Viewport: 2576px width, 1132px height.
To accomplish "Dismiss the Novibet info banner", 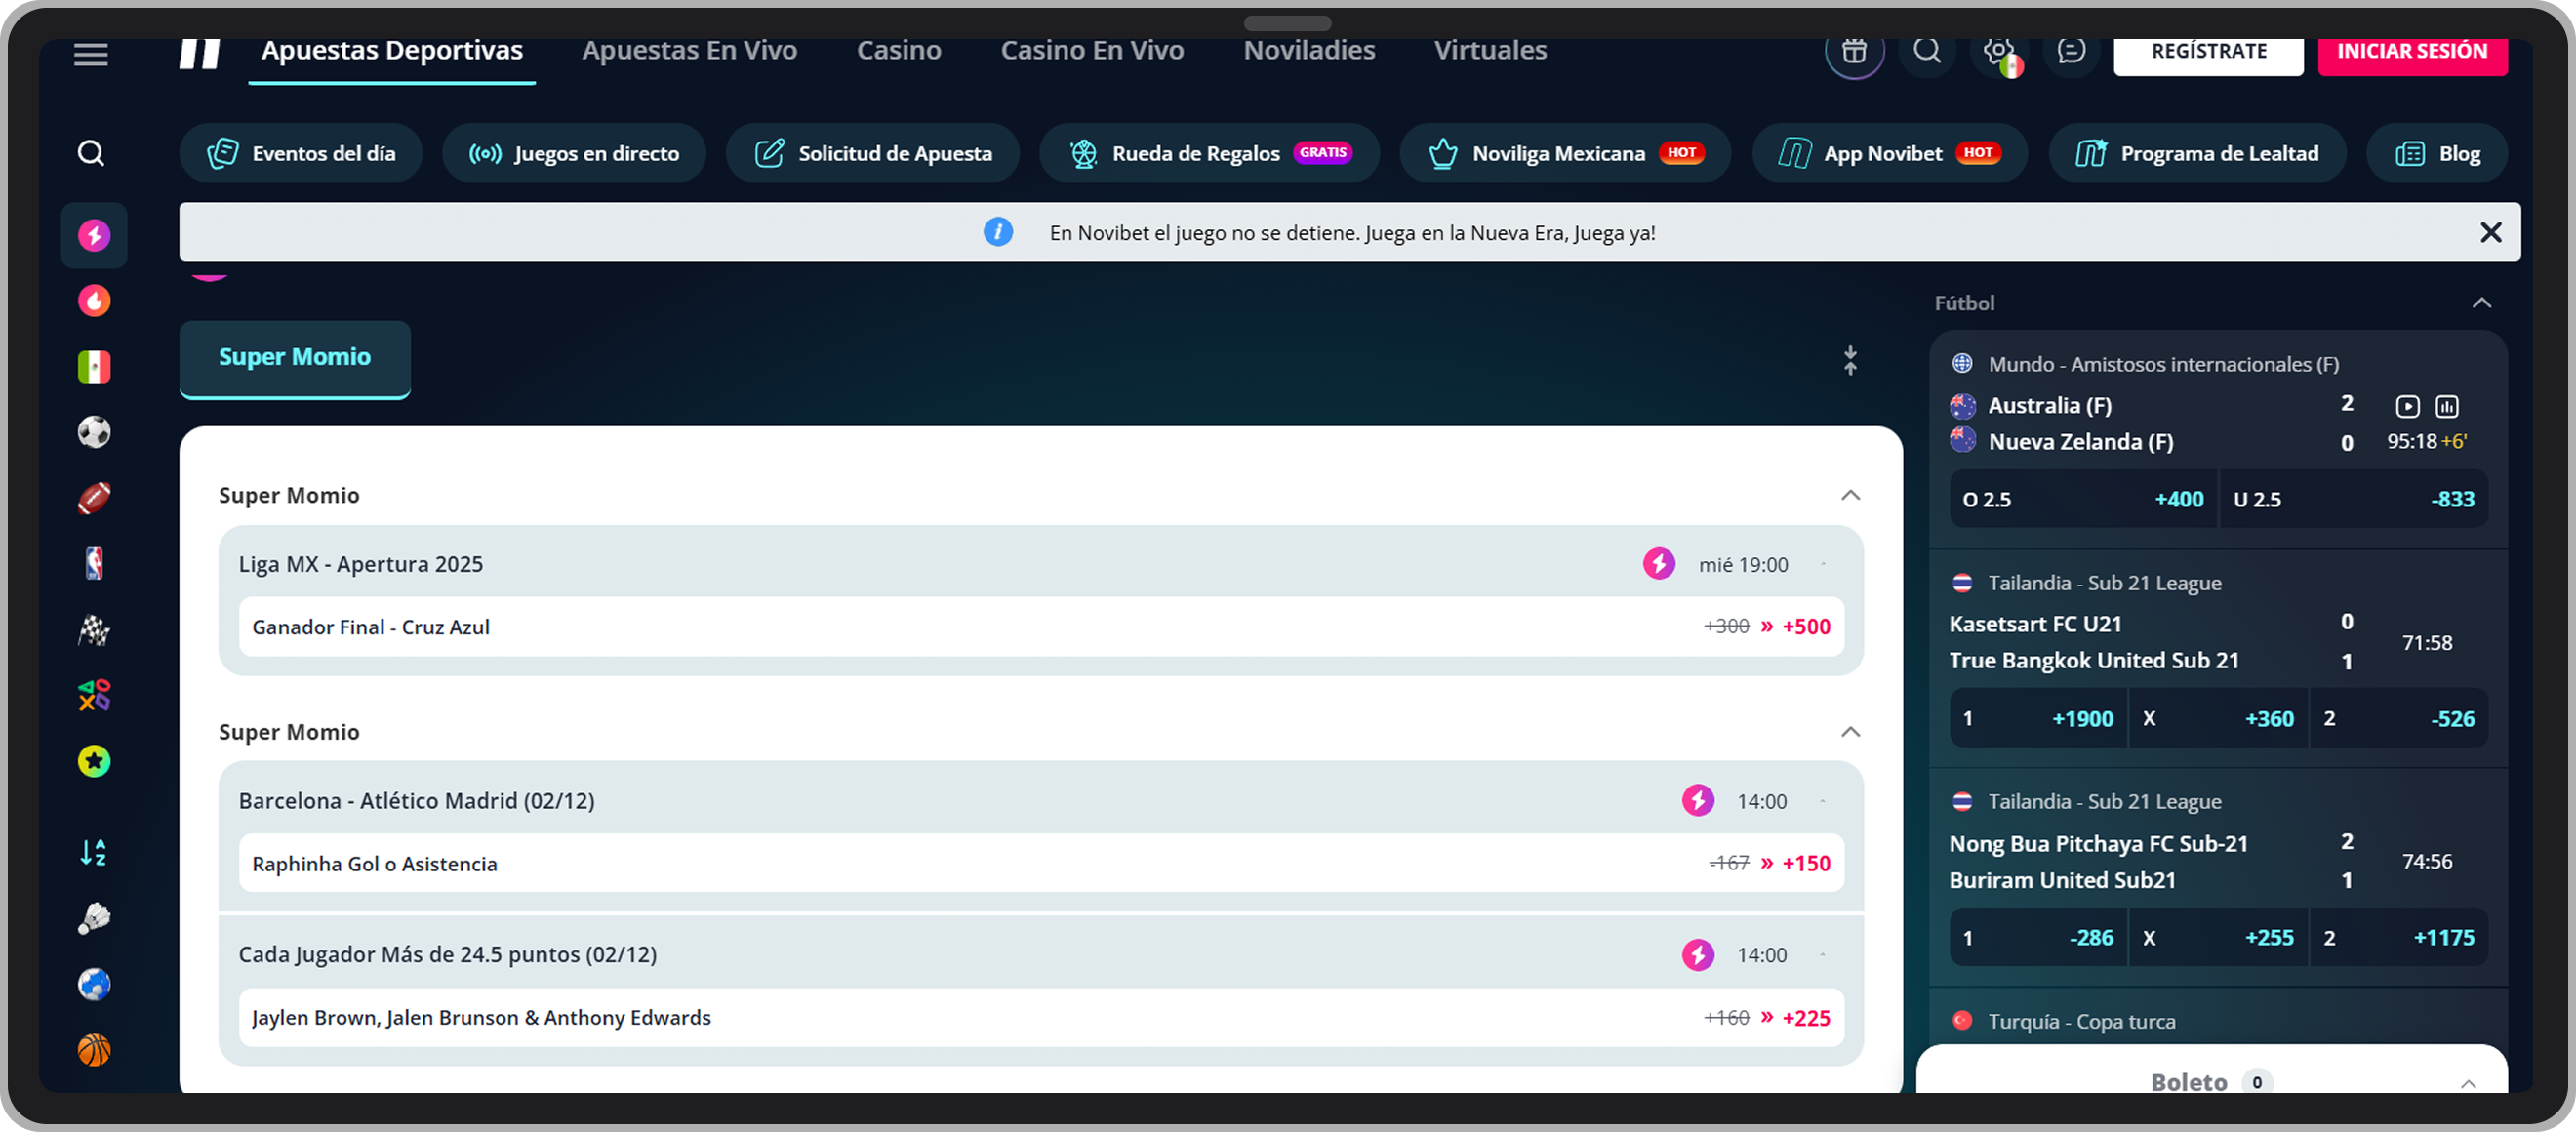I will tap(2490, 233).
